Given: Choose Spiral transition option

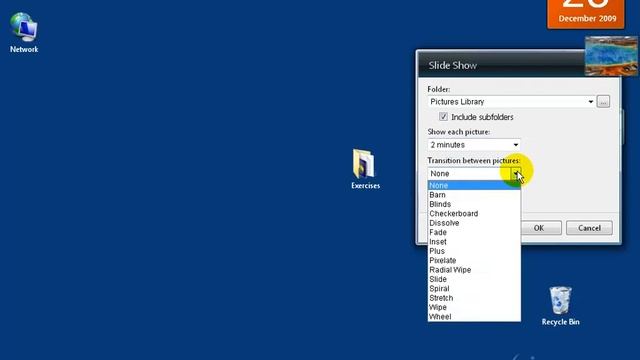Looking at the screenshot, I should (474, 289).
